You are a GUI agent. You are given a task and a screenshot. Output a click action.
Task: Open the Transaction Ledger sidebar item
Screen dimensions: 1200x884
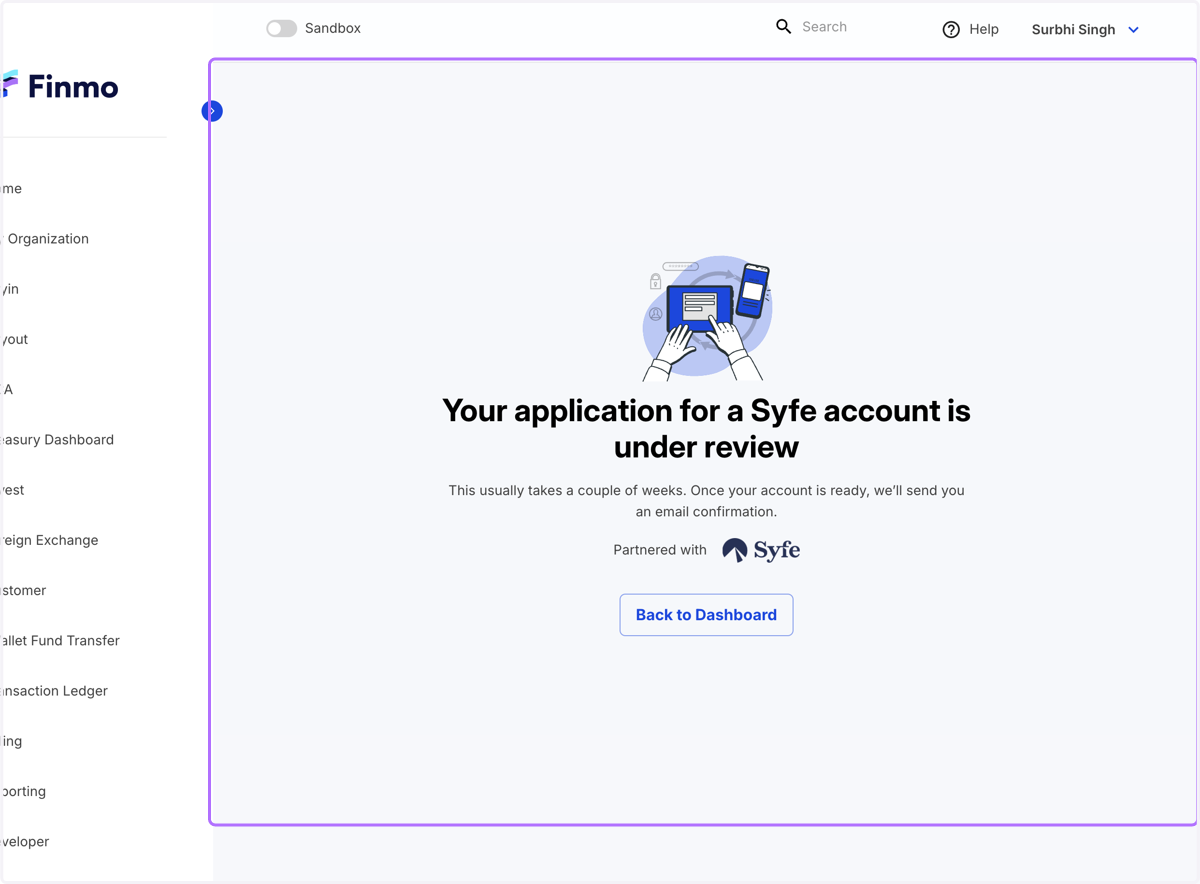54,691
